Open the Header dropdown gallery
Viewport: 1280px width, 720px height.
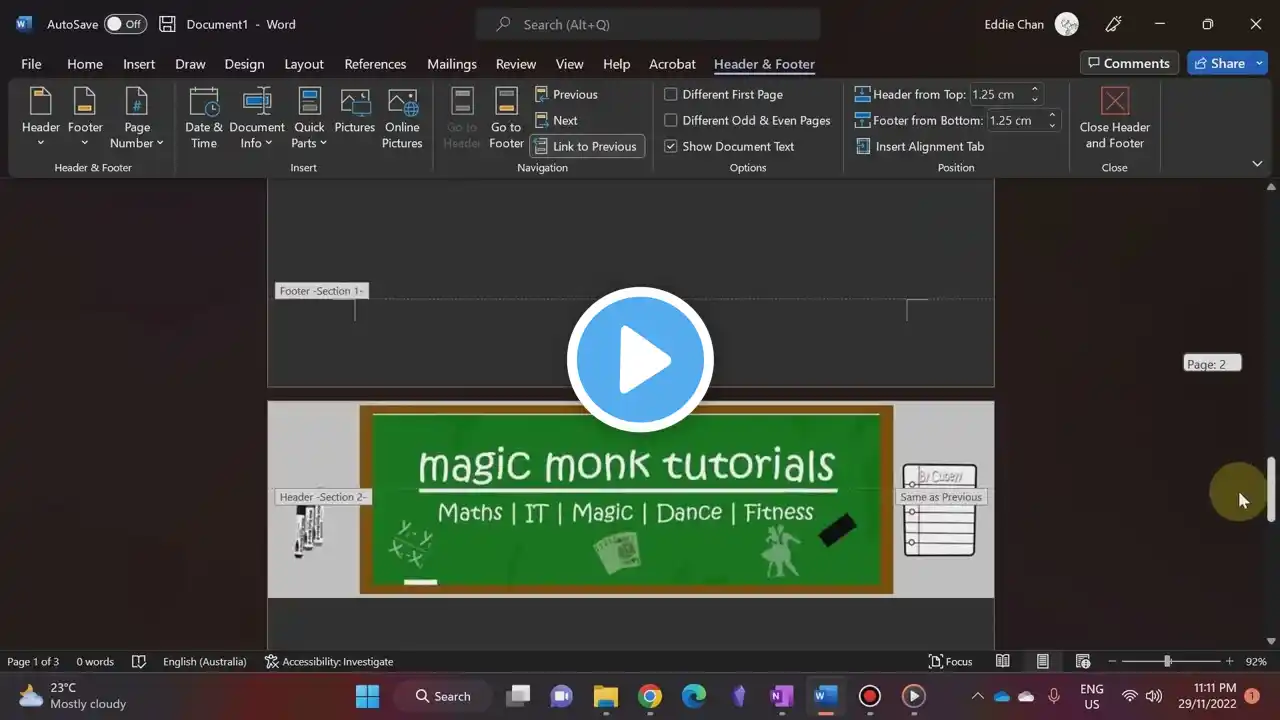click(41, 119)
